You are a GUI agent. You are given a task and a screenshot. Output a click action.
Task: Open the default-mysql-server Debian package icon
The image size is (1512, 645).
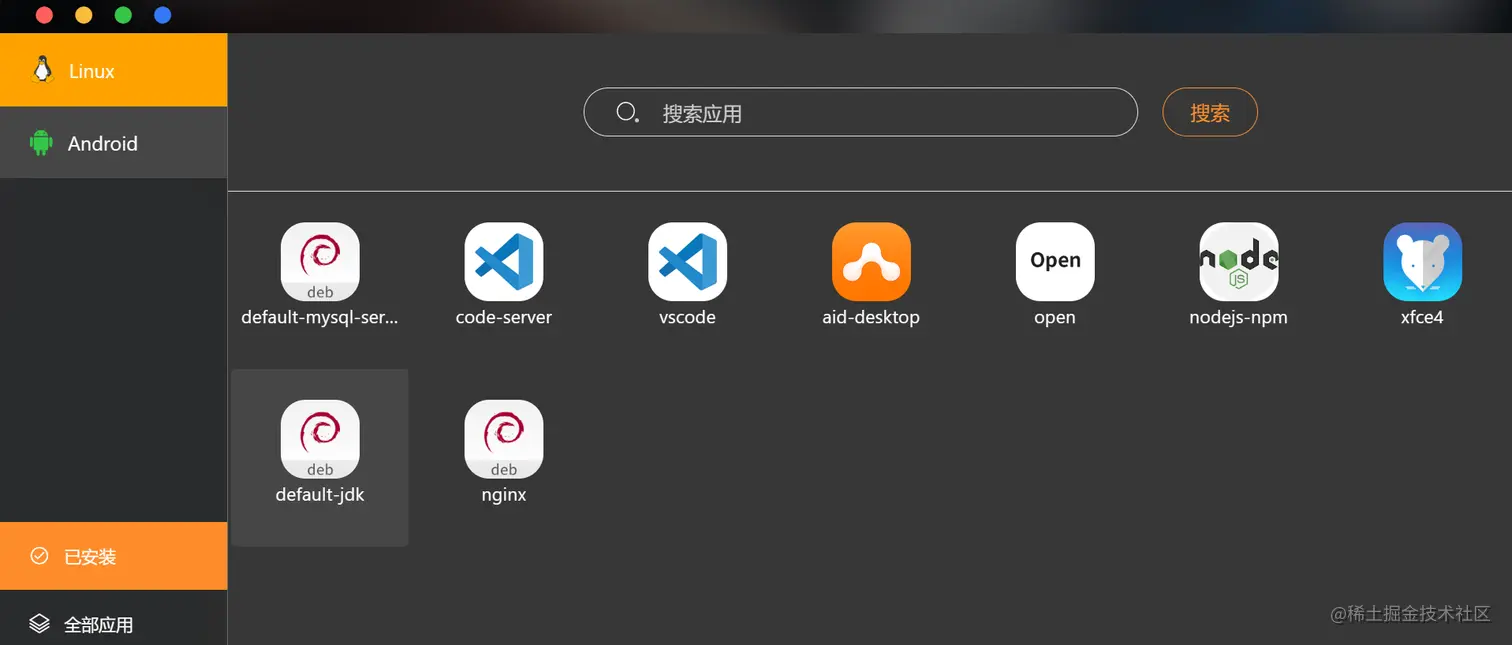[x=320, y=262]
